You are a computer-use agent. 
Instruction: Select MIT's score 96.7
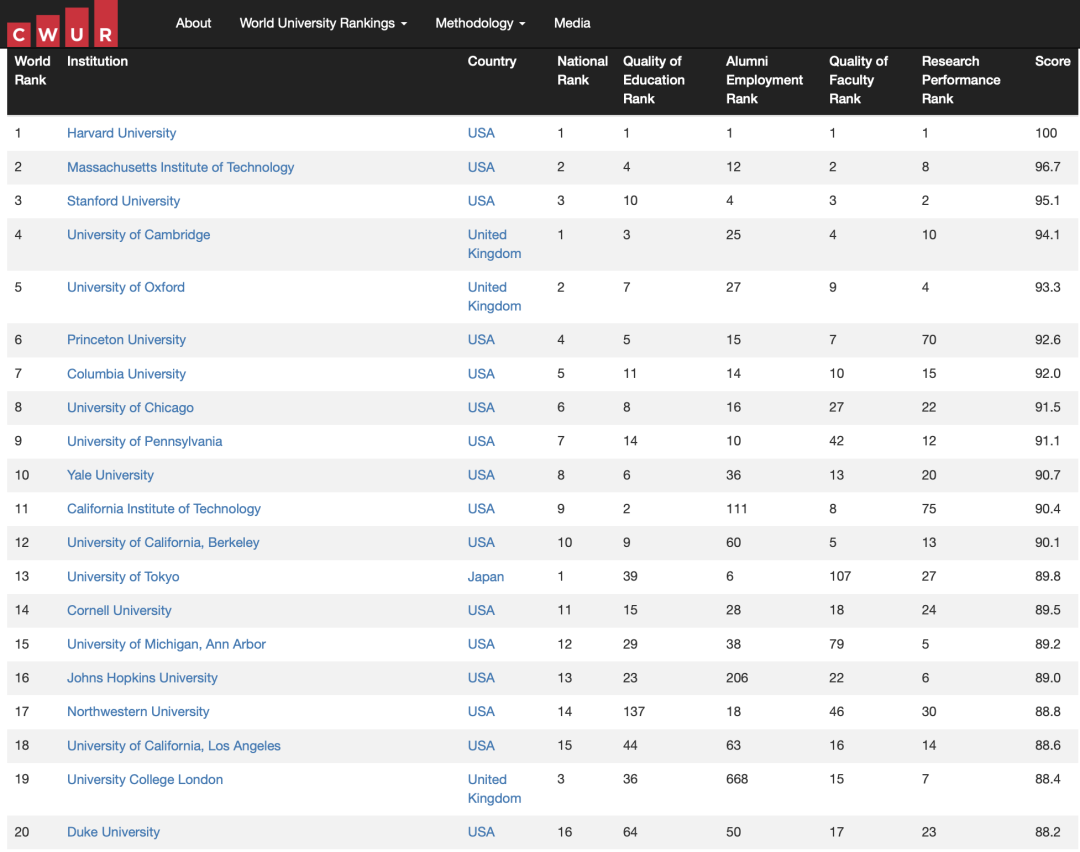(x=1047, y=167)
